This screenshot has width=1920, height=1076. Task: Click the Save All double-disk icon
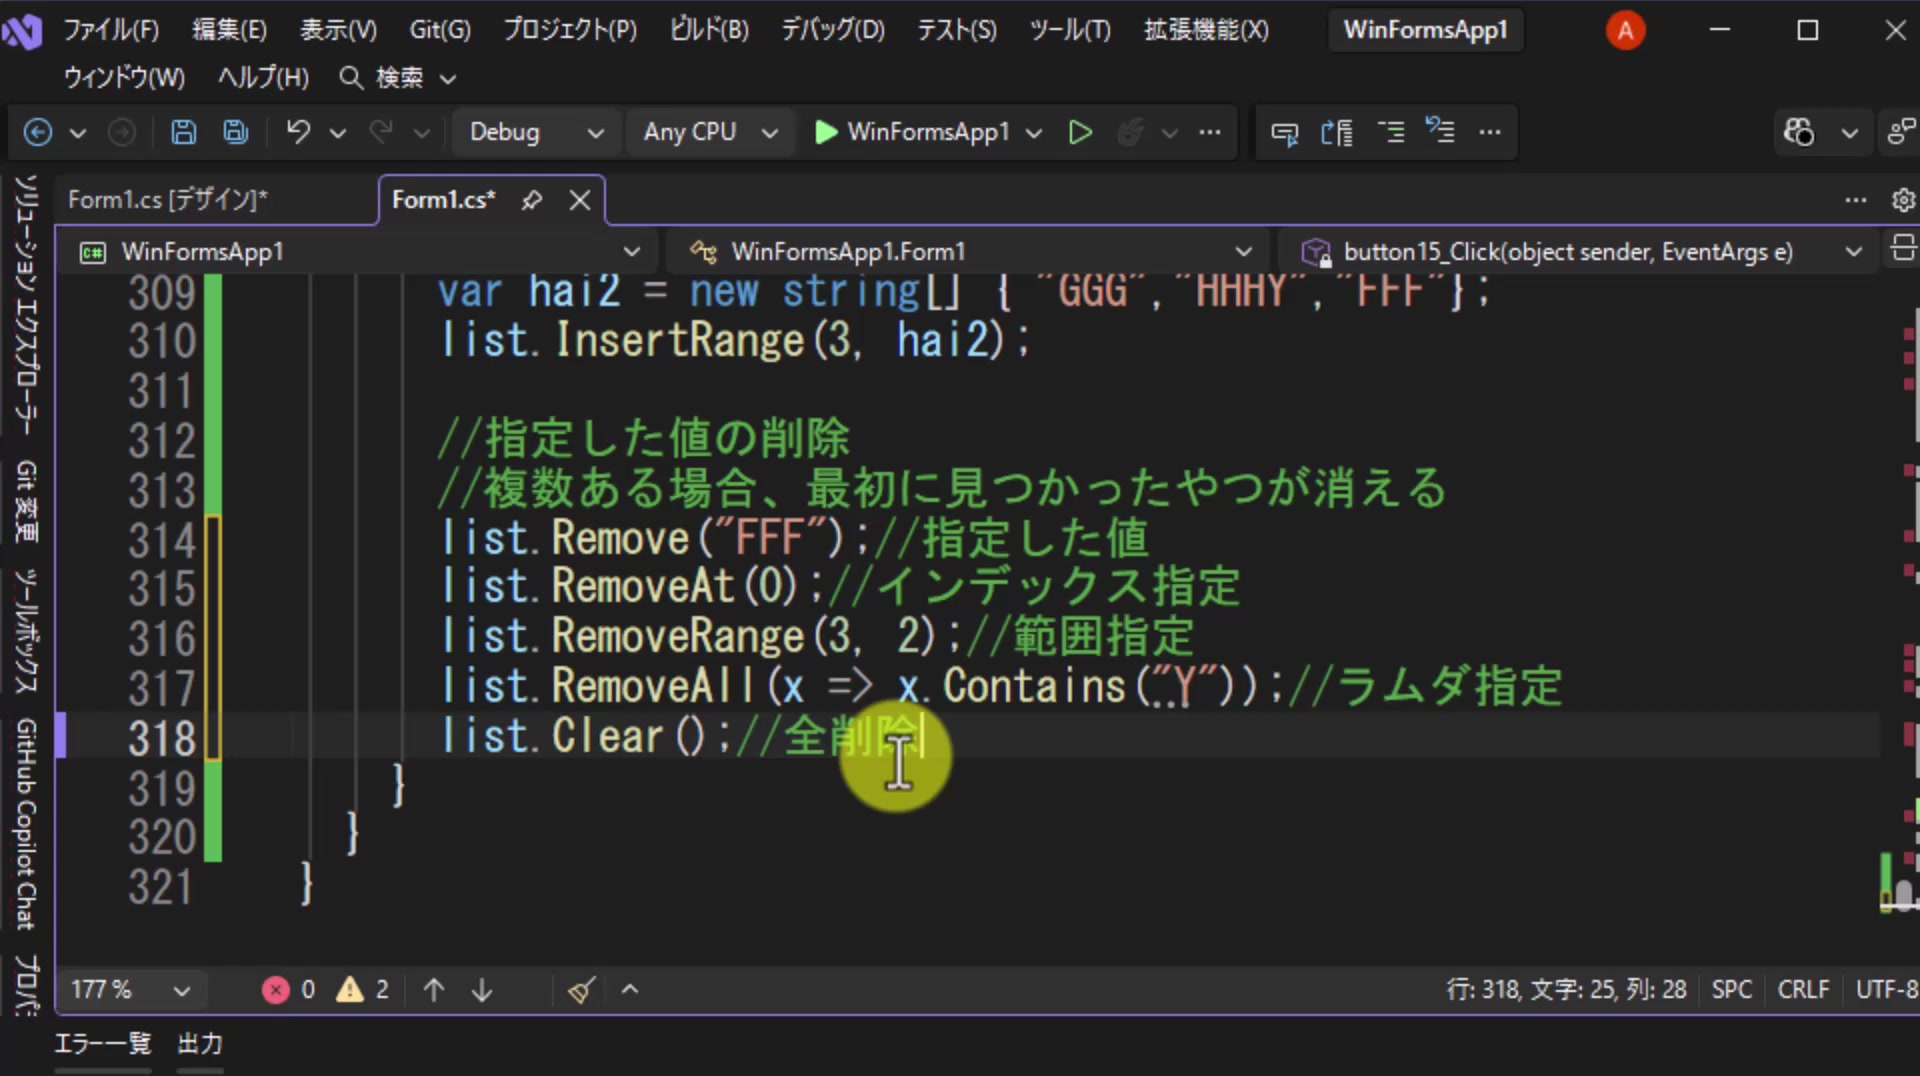236,132
